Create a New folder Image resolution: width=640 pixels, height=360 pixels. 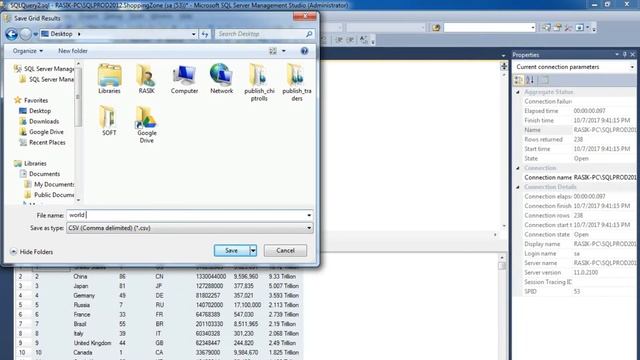point(73,51)
